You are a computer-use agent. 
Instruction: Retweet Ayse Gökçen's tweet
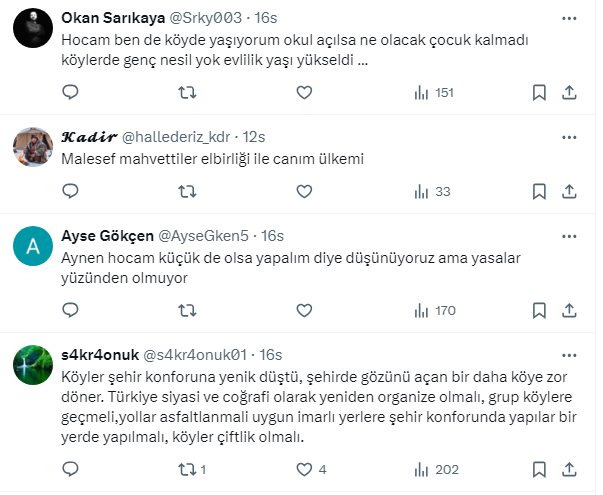click(x=186, y=311)
